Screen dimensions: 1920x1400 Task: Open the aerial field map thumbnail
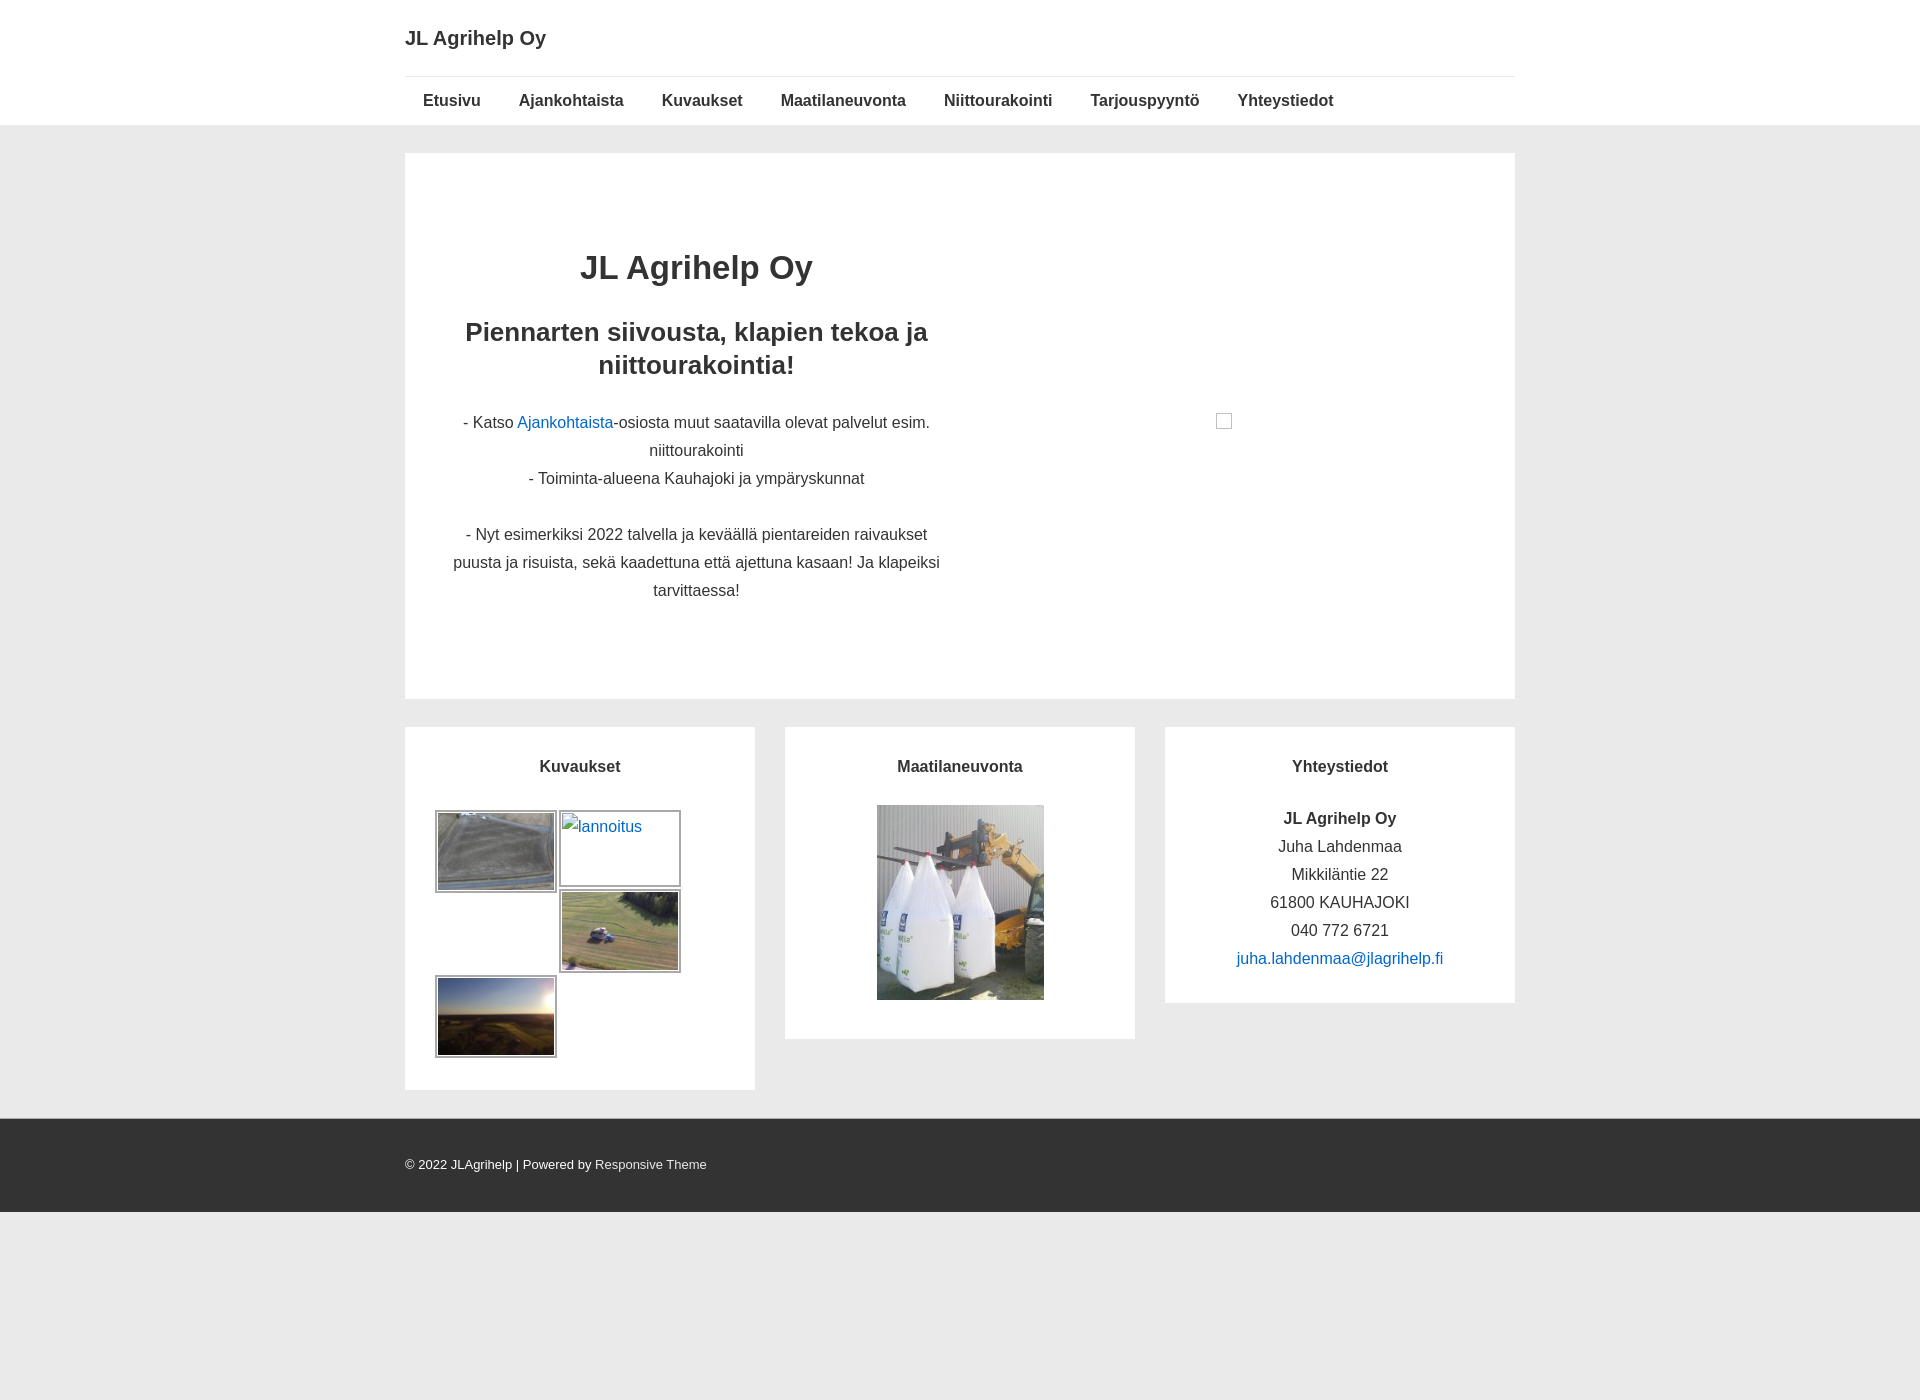click(x=496, y=851)
